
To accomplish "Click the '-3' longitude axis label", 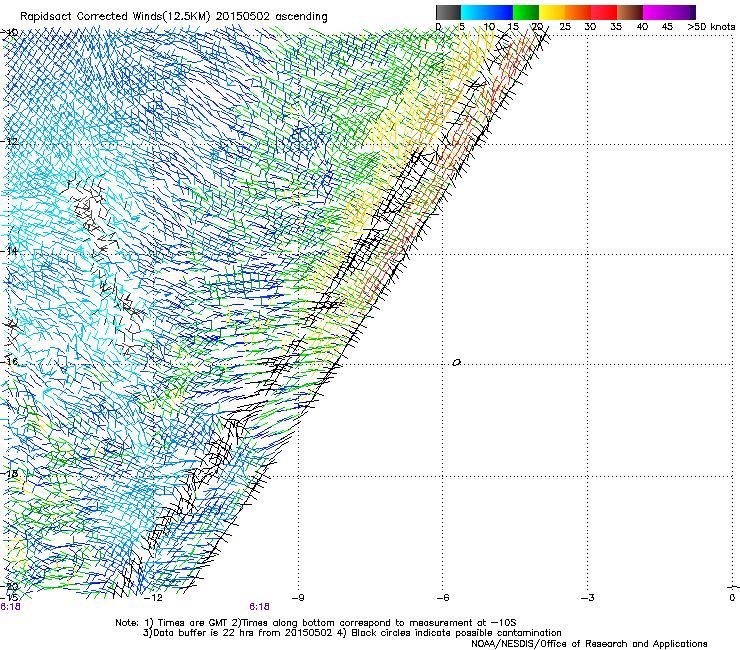I will point(588,598).
